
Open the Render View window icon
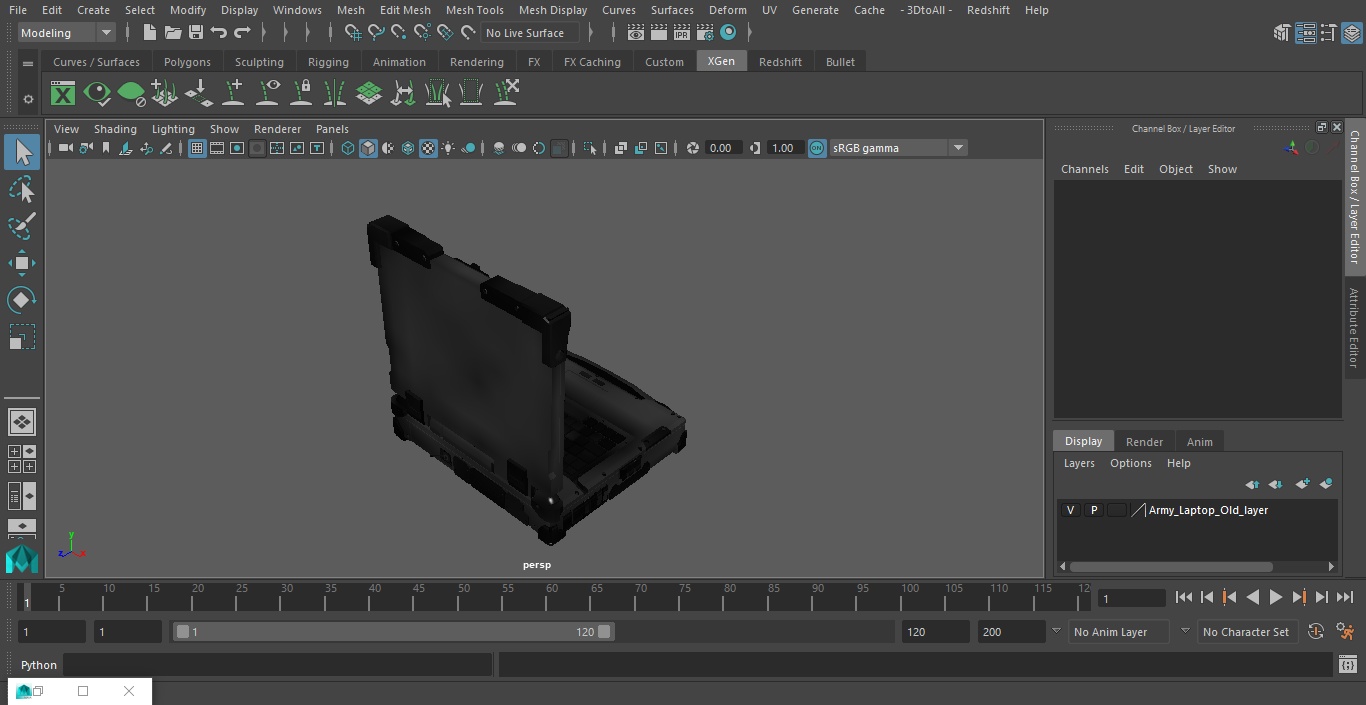(x=636, y=33)
